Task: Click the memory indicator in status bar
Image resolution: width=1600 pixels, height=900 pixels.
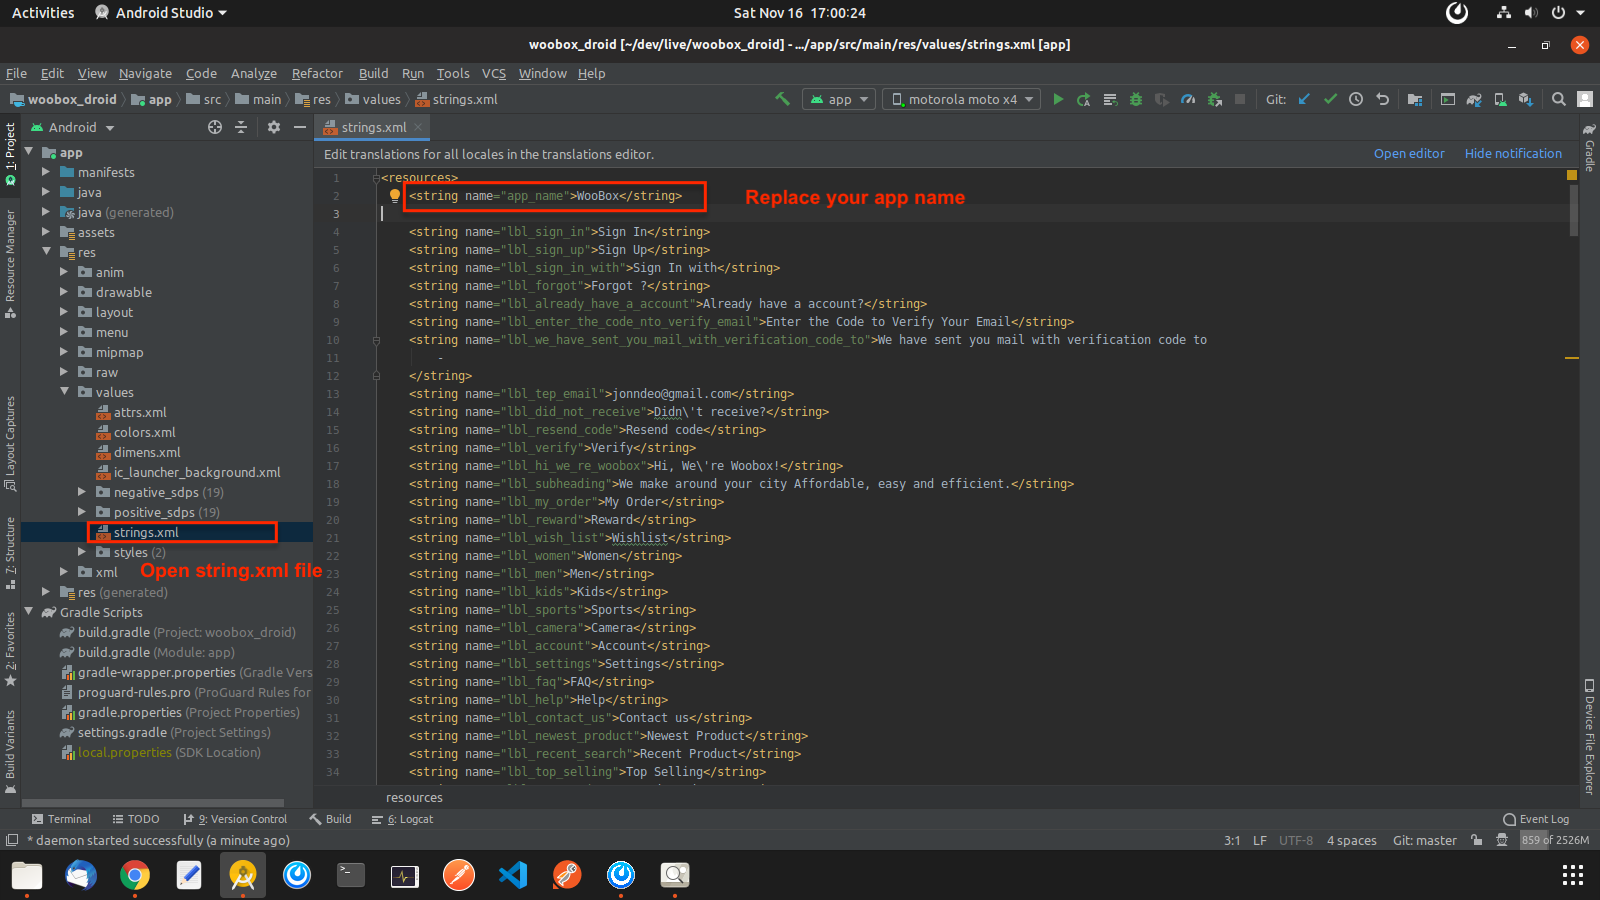Action: click(1555, 840)
